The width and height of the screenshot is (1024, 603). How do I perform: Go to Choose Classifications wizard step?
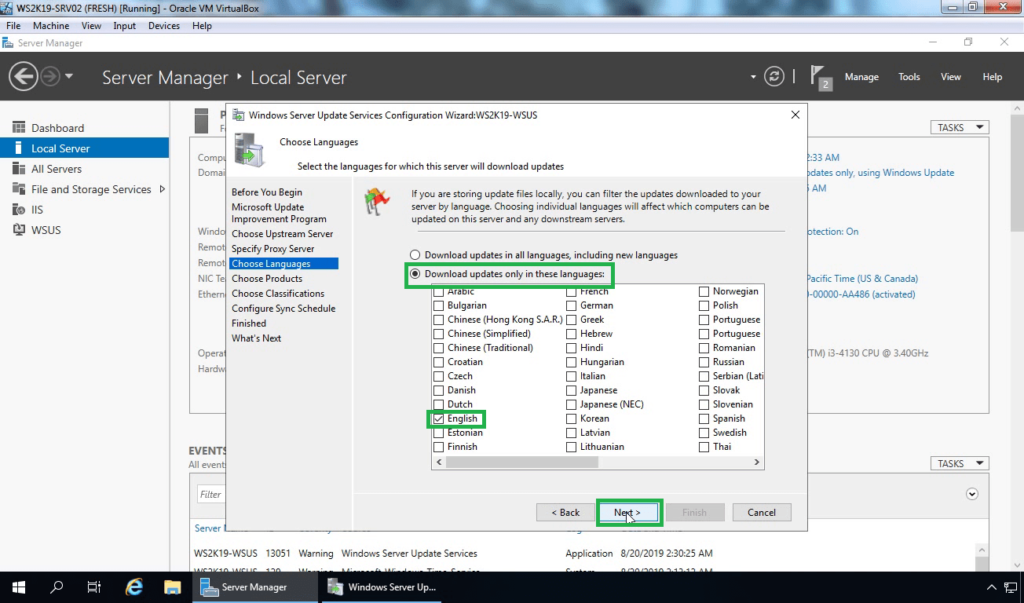[278, 293]
